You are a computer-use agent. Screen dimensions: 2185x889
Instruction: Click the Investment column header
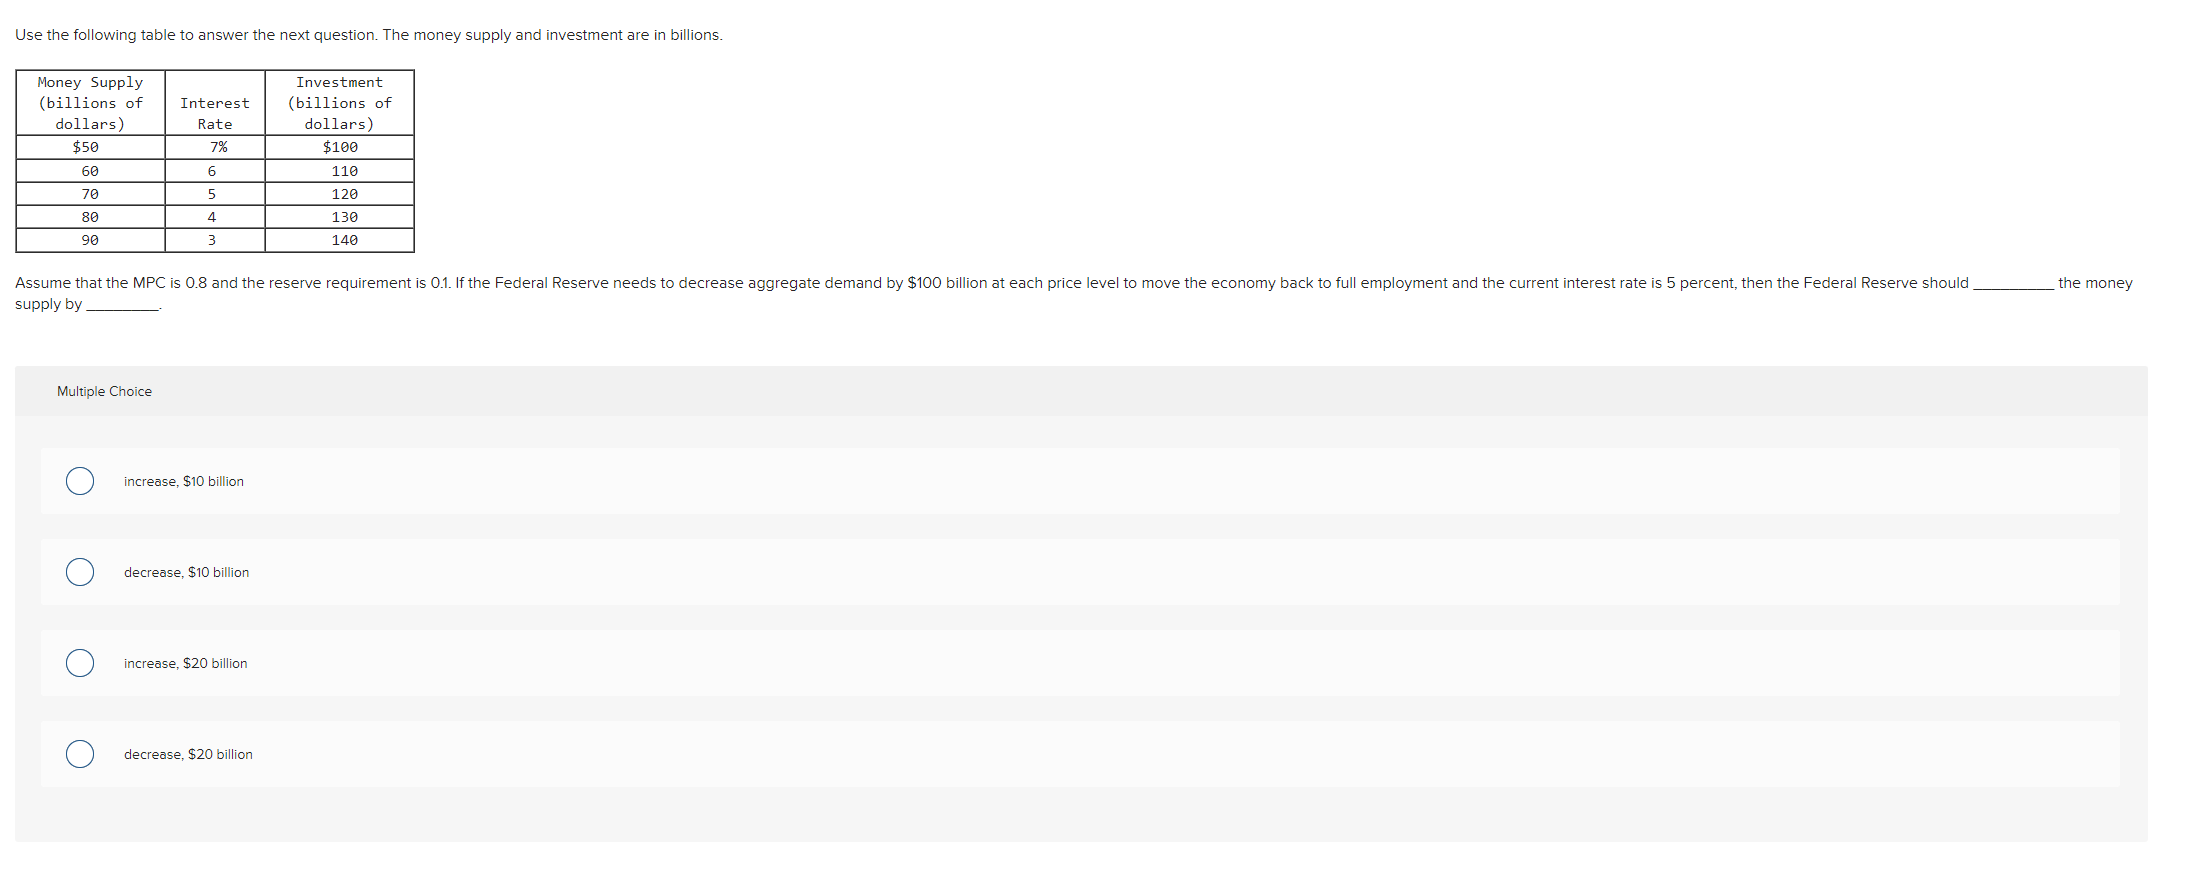339,102
